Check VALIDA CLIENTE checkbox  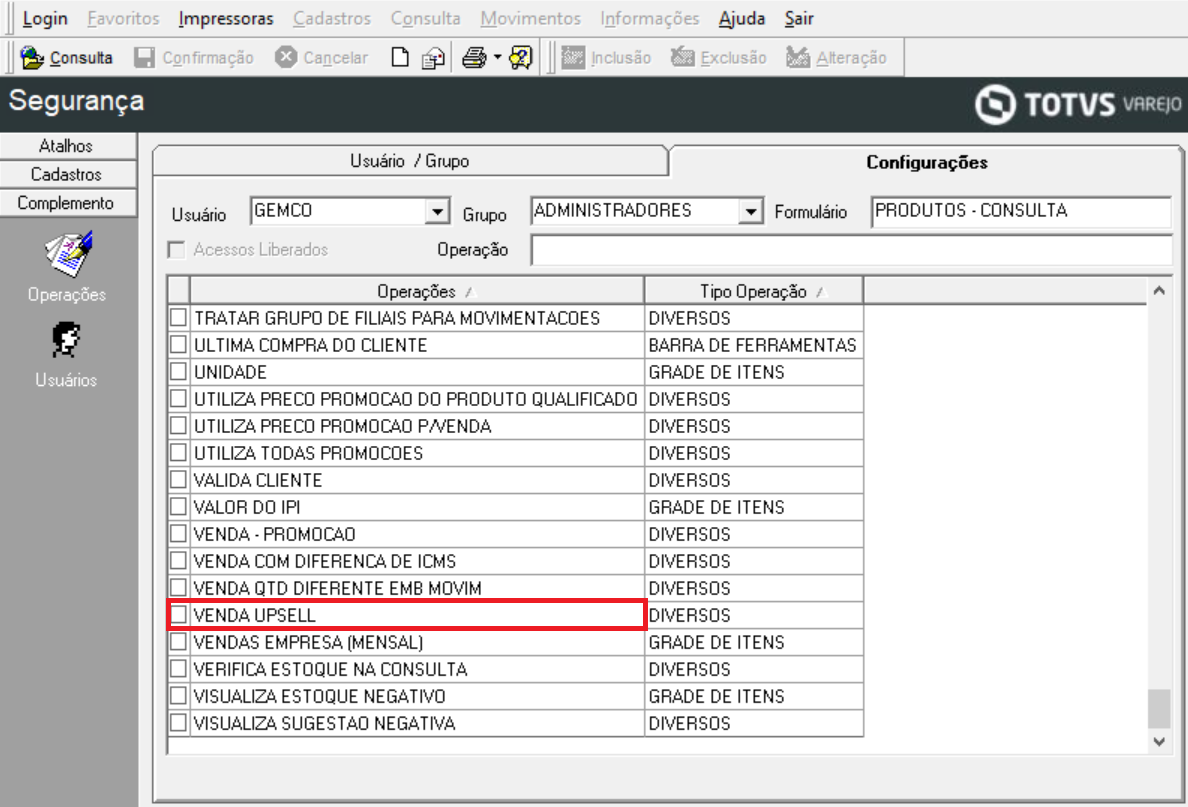(x=178, y=480)
